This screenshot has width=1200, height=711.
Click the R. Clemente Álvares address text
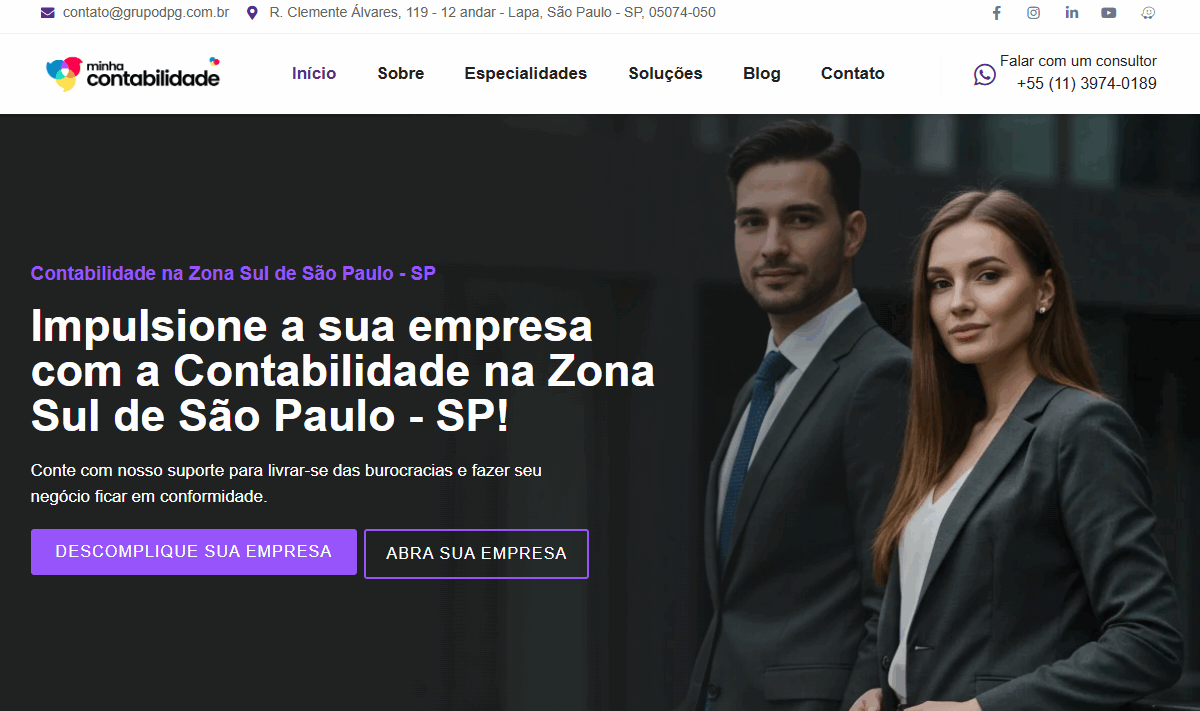[x=493, y=13]
